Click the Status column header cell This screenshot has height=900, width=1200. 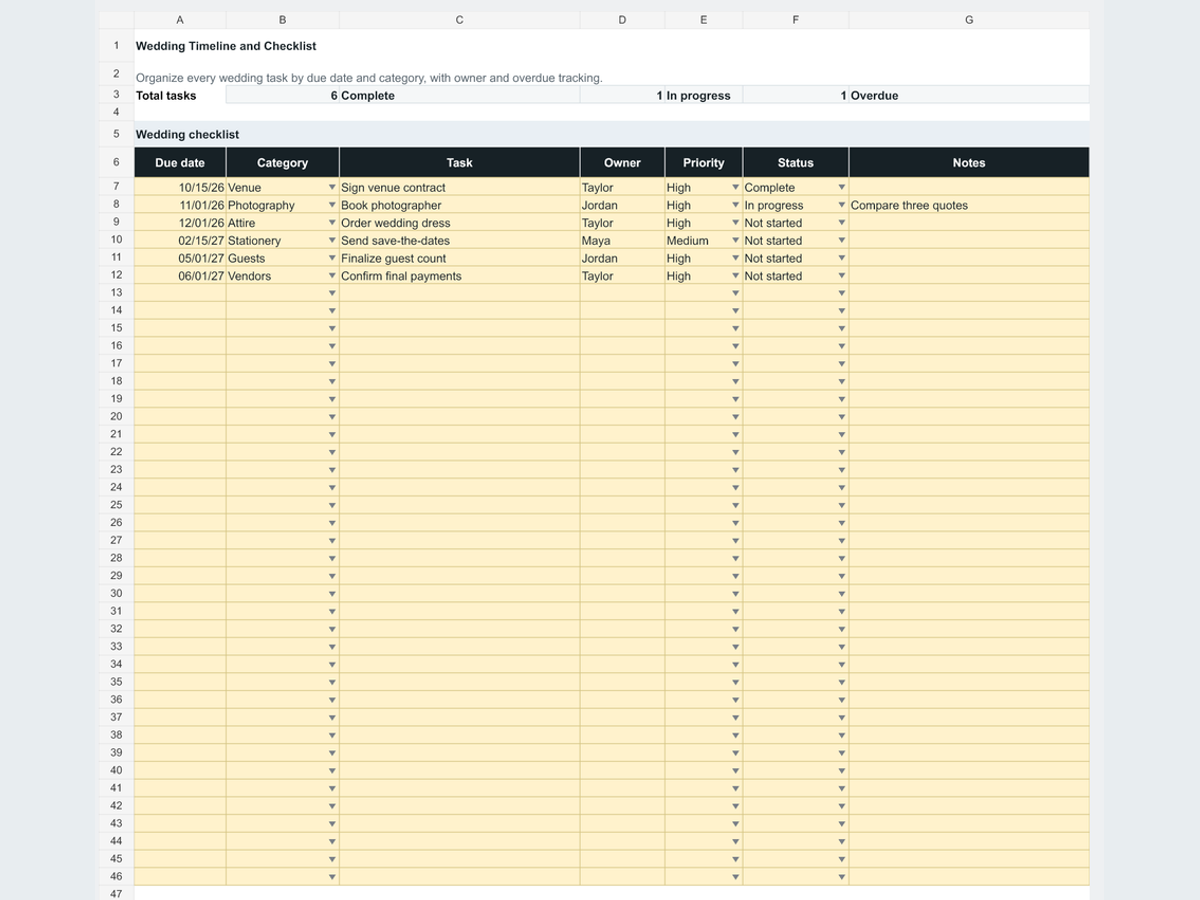(796, 163)
